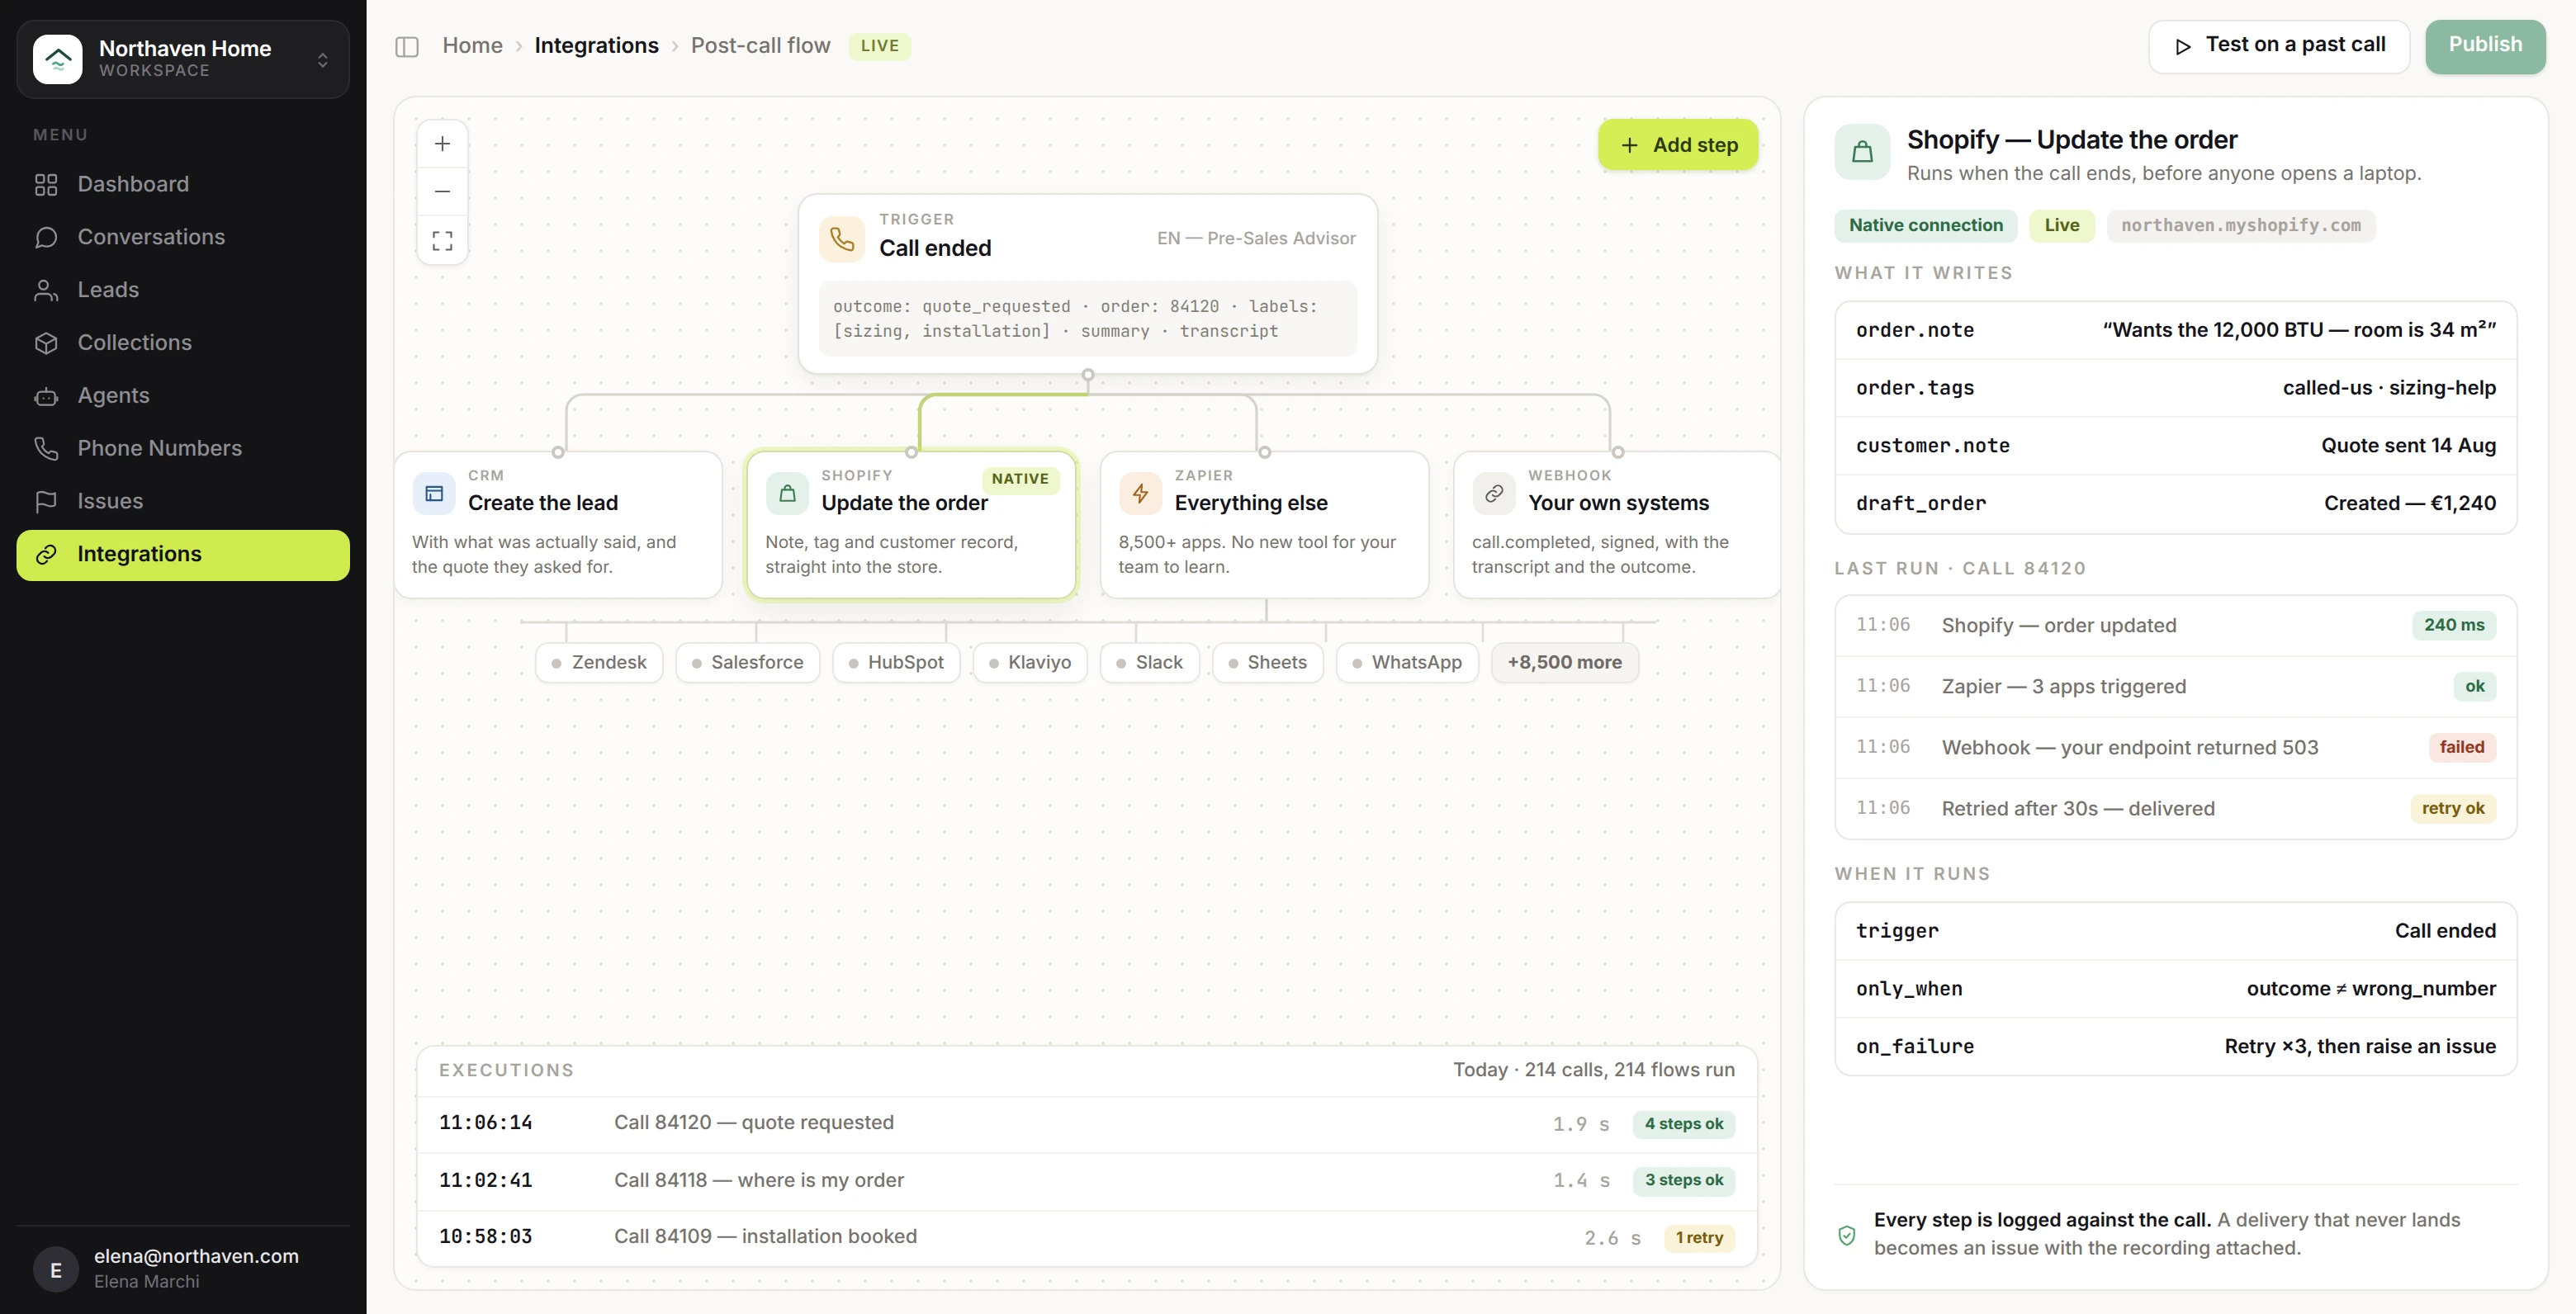Click the Slack app chip

(x=1149, y=663)
